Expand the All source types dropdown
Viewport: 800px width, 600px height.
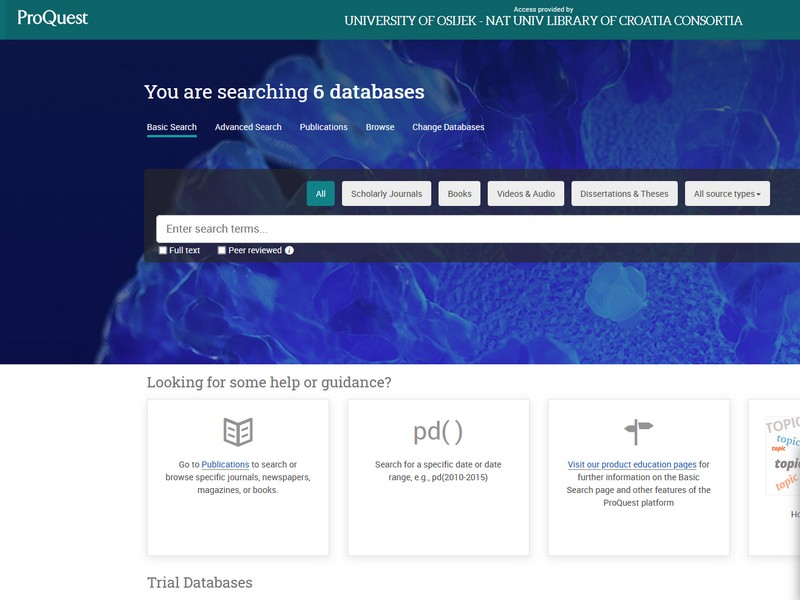(727, 194)
